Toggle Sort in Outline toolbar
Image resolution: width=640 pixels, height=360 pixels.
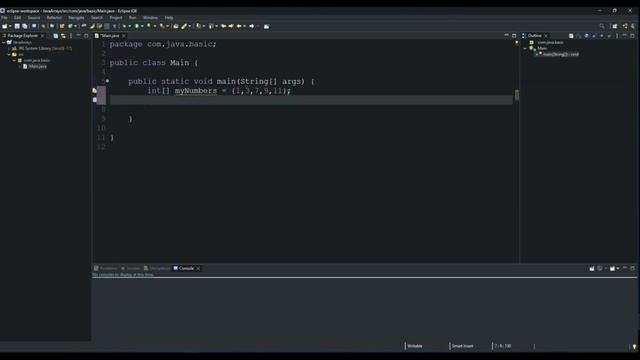579,36
